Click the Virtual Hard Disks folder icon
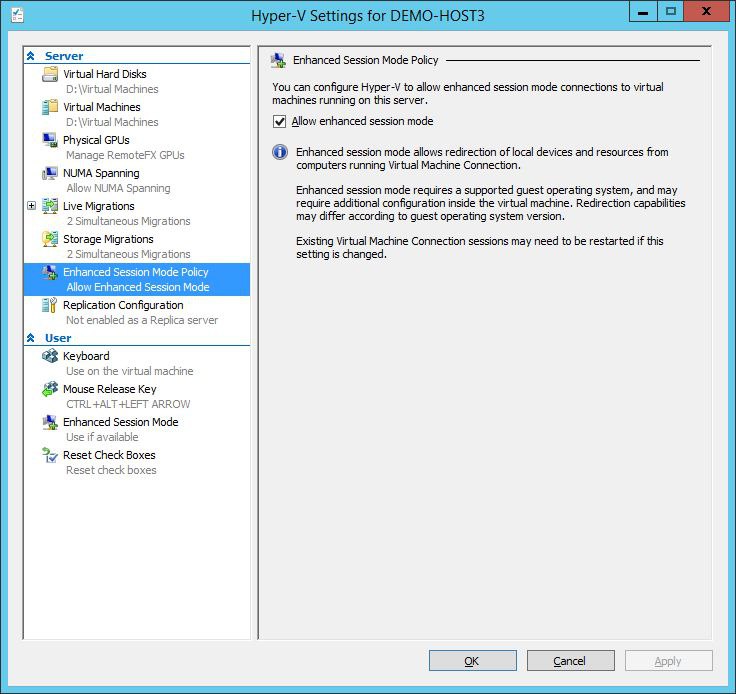Viewport: 736px width, 694px height. [x=50, y=74]
